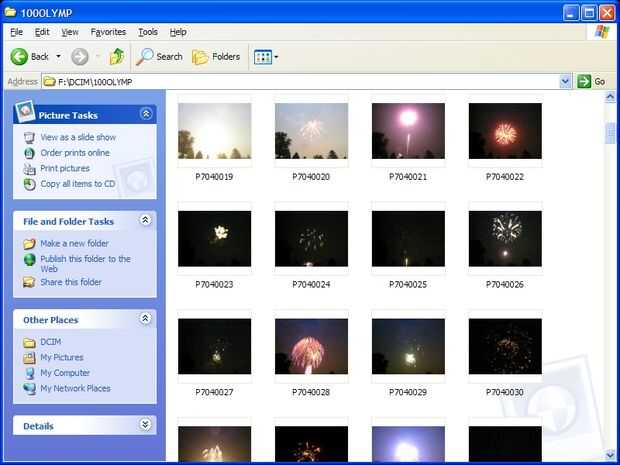Select thumbnail P7040020

point(312,131)
